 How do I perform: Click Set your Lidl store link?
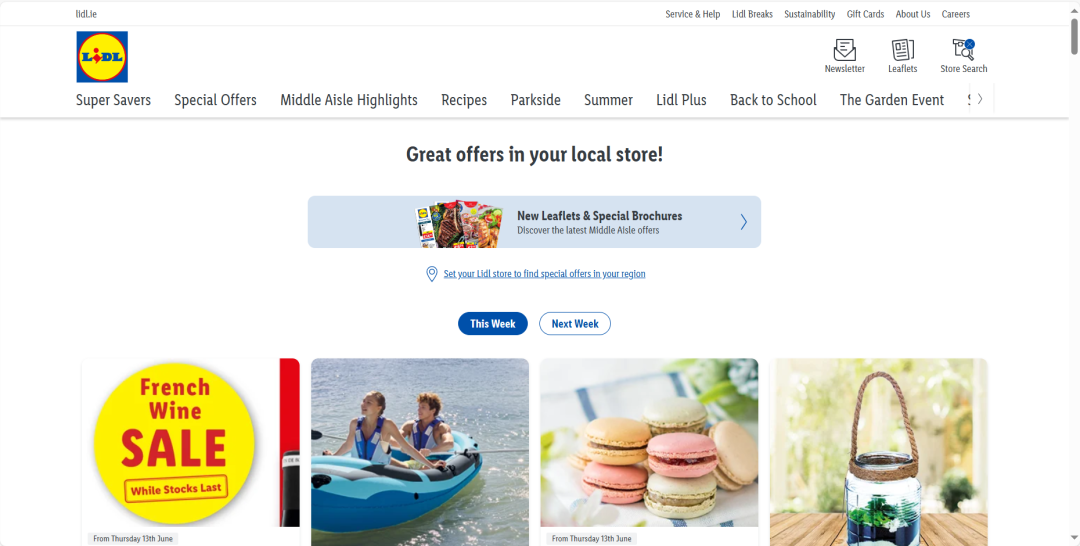point(544,274)
